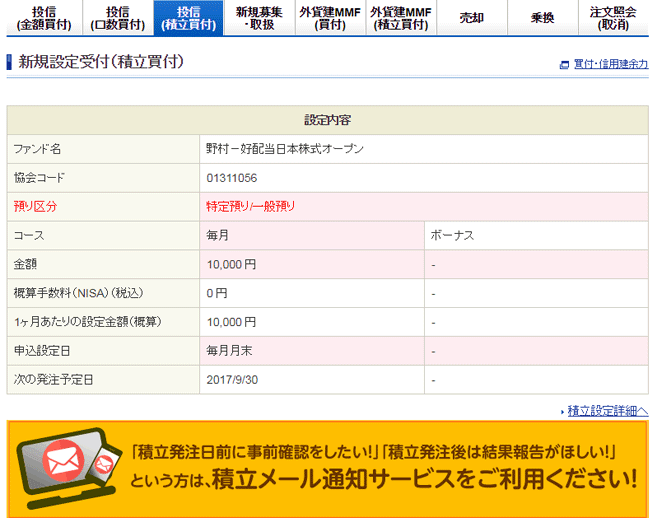Select fund name 野村－好配当日本株式オープン
This screenshot has height=518, width=658.
coord(285,149)
